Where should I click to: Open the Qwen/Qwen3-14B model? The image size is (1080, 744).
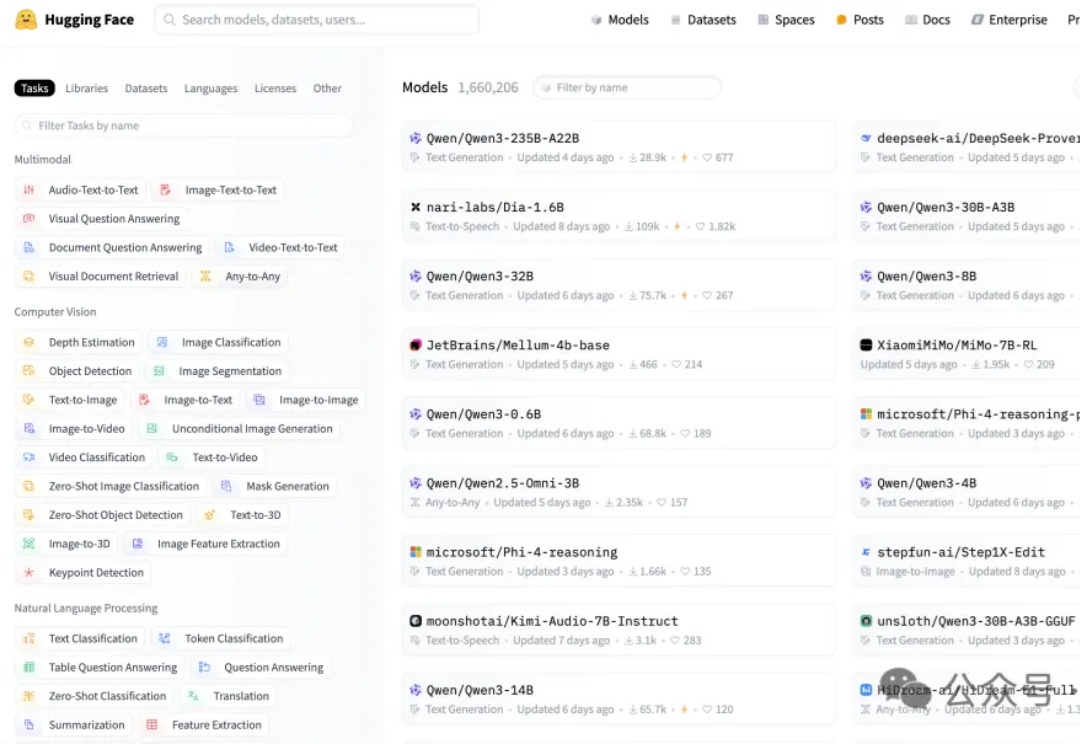coord(619,699)
